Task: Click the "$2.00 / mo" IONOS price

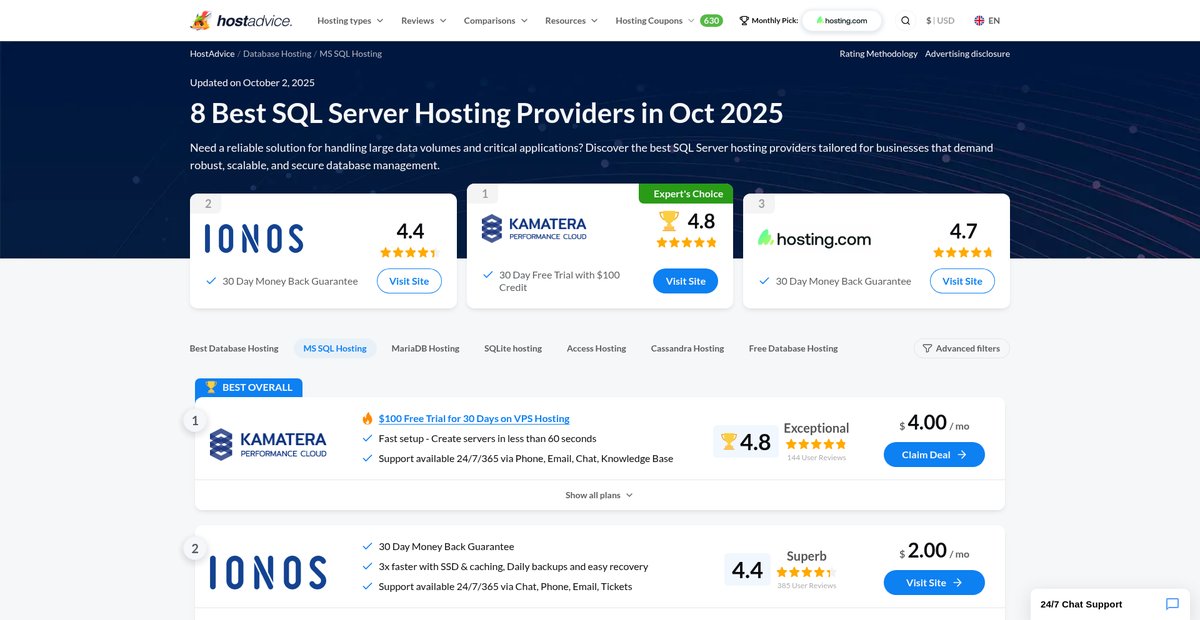Action: tap(934, 551)
